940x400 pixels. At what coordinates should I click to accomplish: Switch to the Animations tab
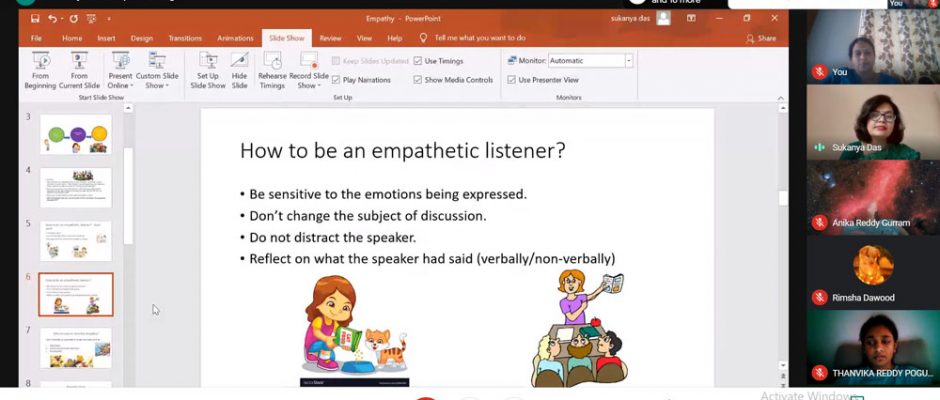click(x=235, y=38)
